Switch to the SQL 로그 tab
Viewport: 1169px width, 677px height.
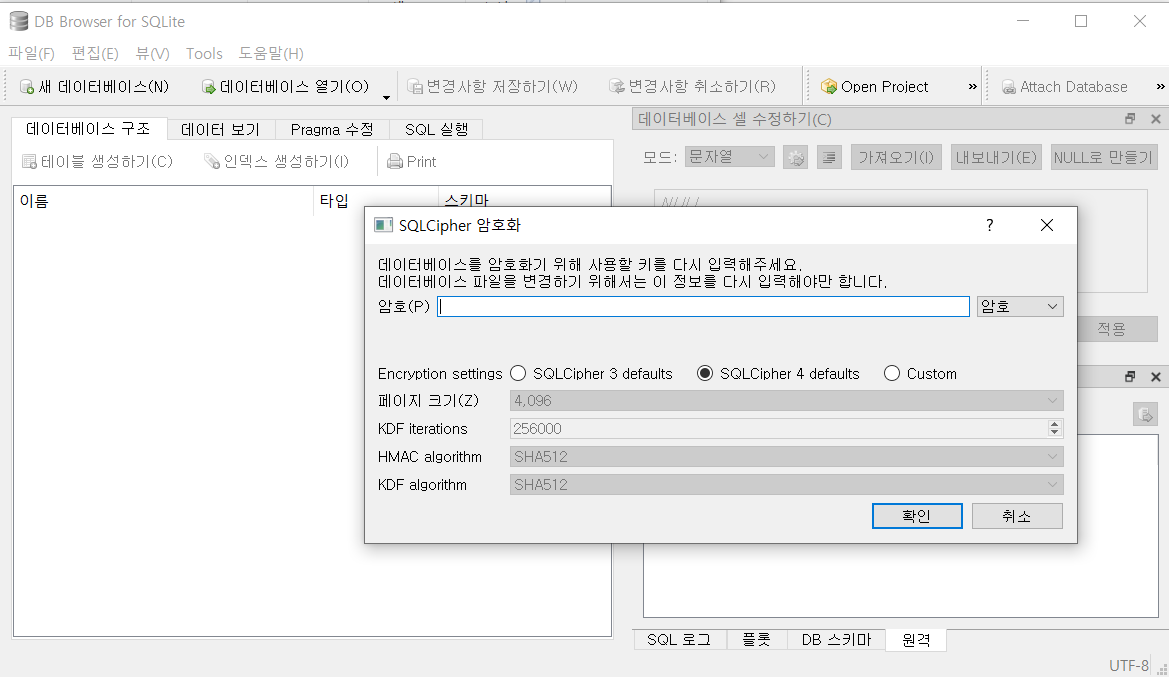coord(679,640)
